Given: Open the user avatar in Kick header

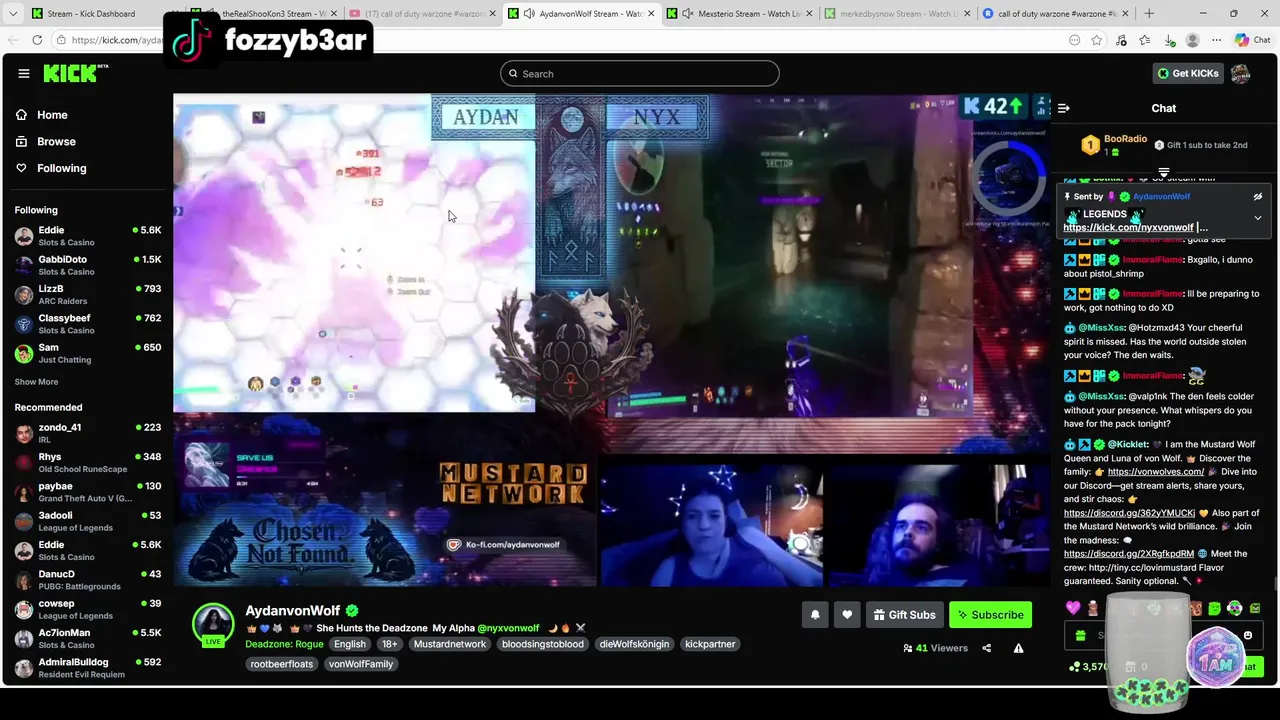Looking at the screenshot, I should (x=1240, y=73).
